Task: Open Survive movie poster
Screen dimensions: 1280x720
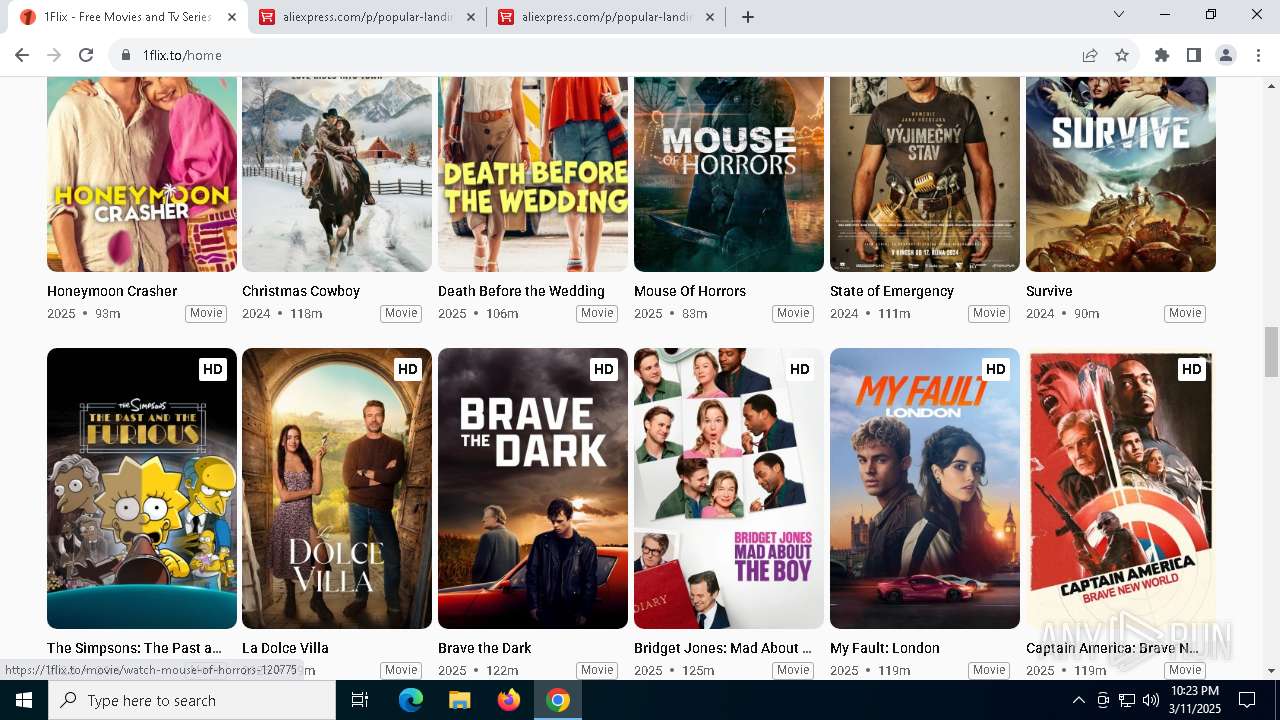Action: [x=1121, y=174]
